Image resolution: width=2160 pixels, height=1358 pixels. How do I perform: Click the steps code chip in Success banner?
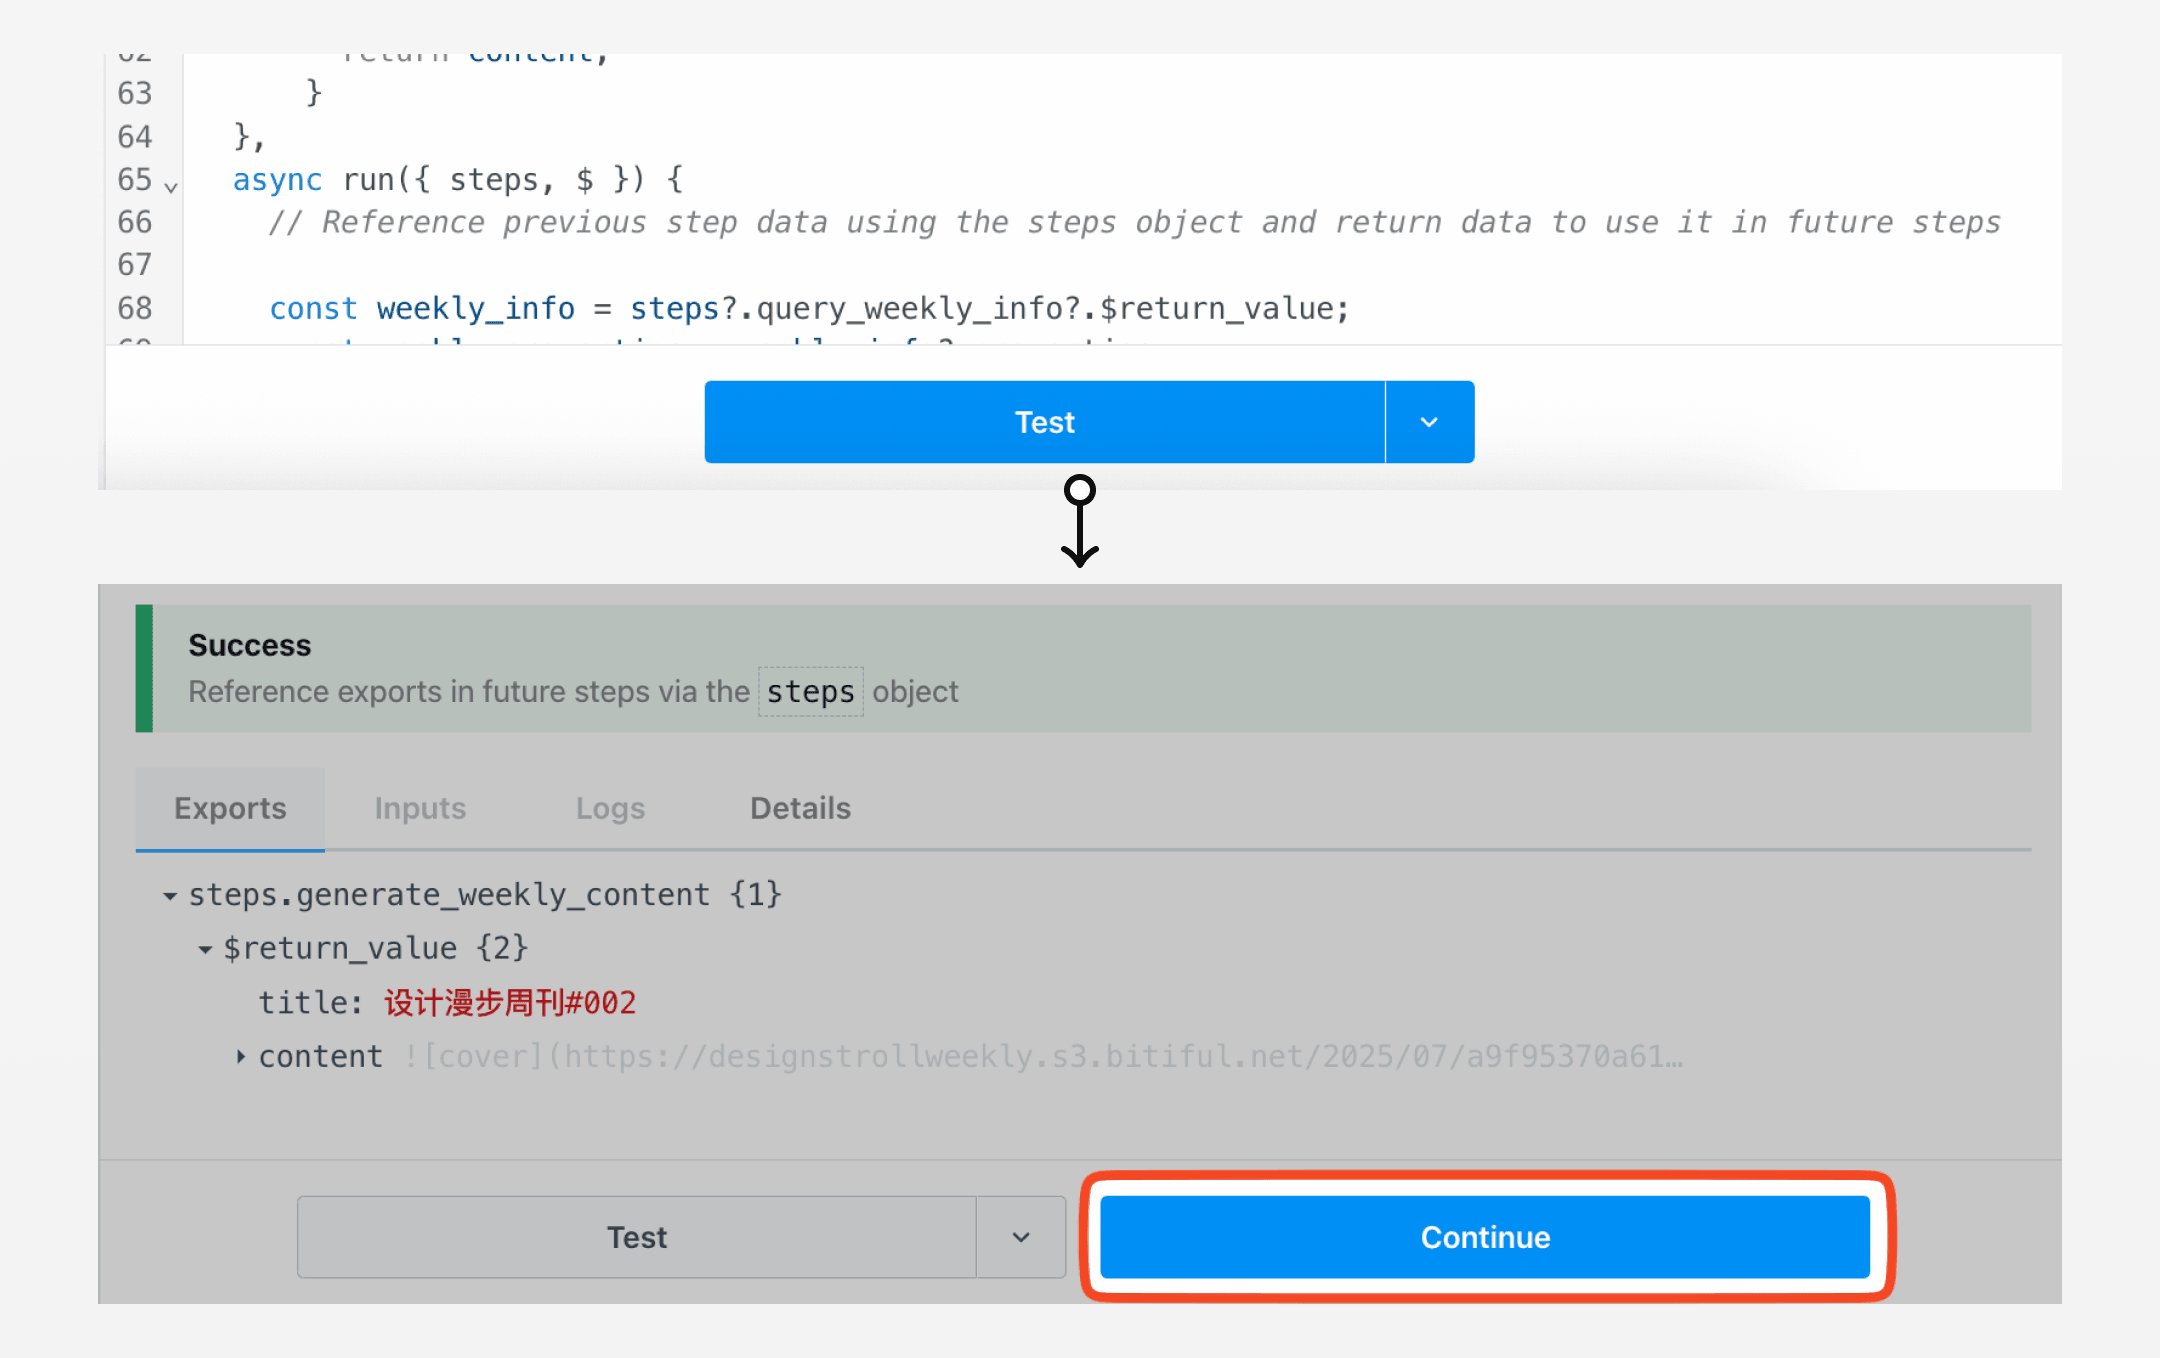810,692
